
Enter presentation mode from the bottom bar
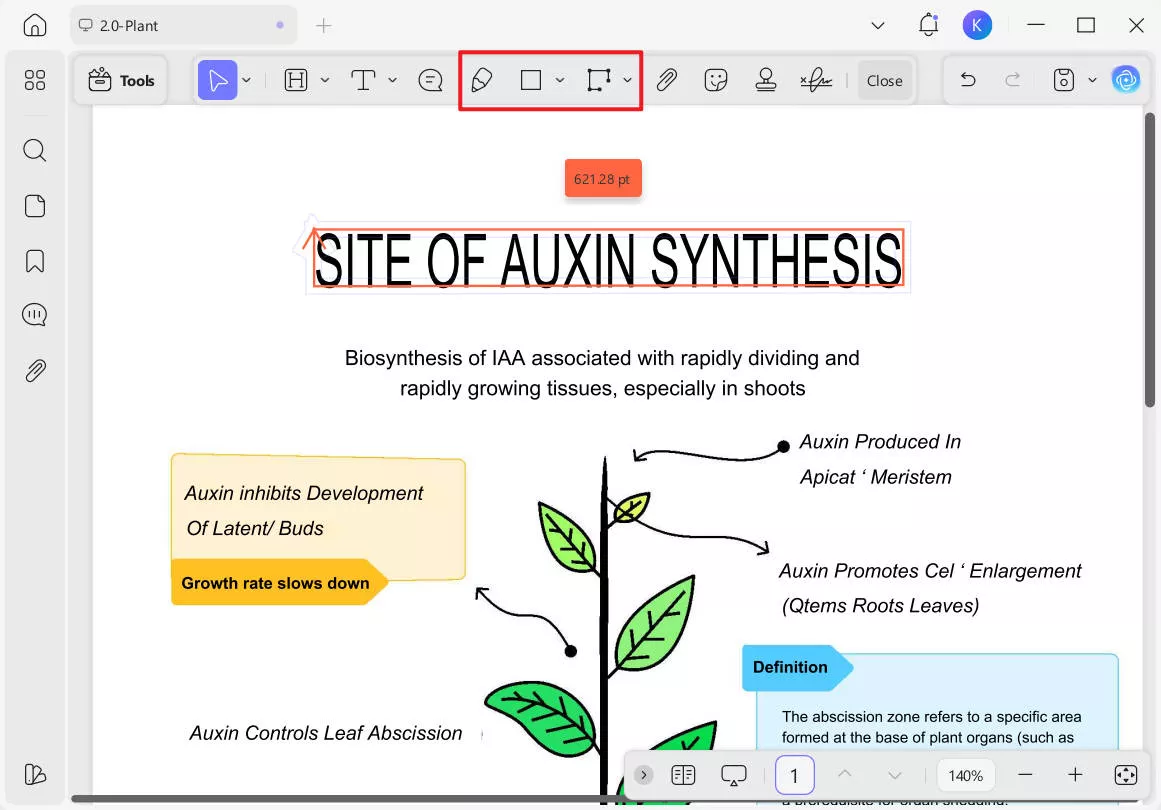click(x=733, y=774)
